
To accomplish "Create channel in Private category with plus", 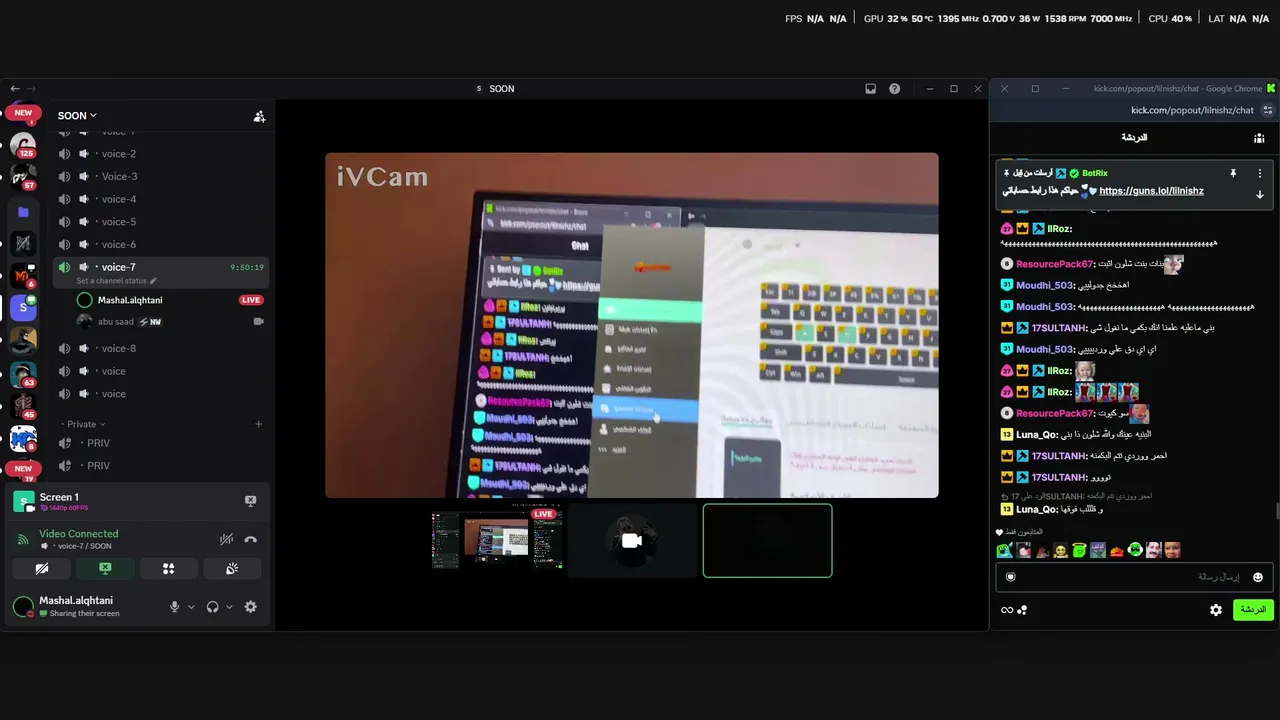I will click(258, 424).
